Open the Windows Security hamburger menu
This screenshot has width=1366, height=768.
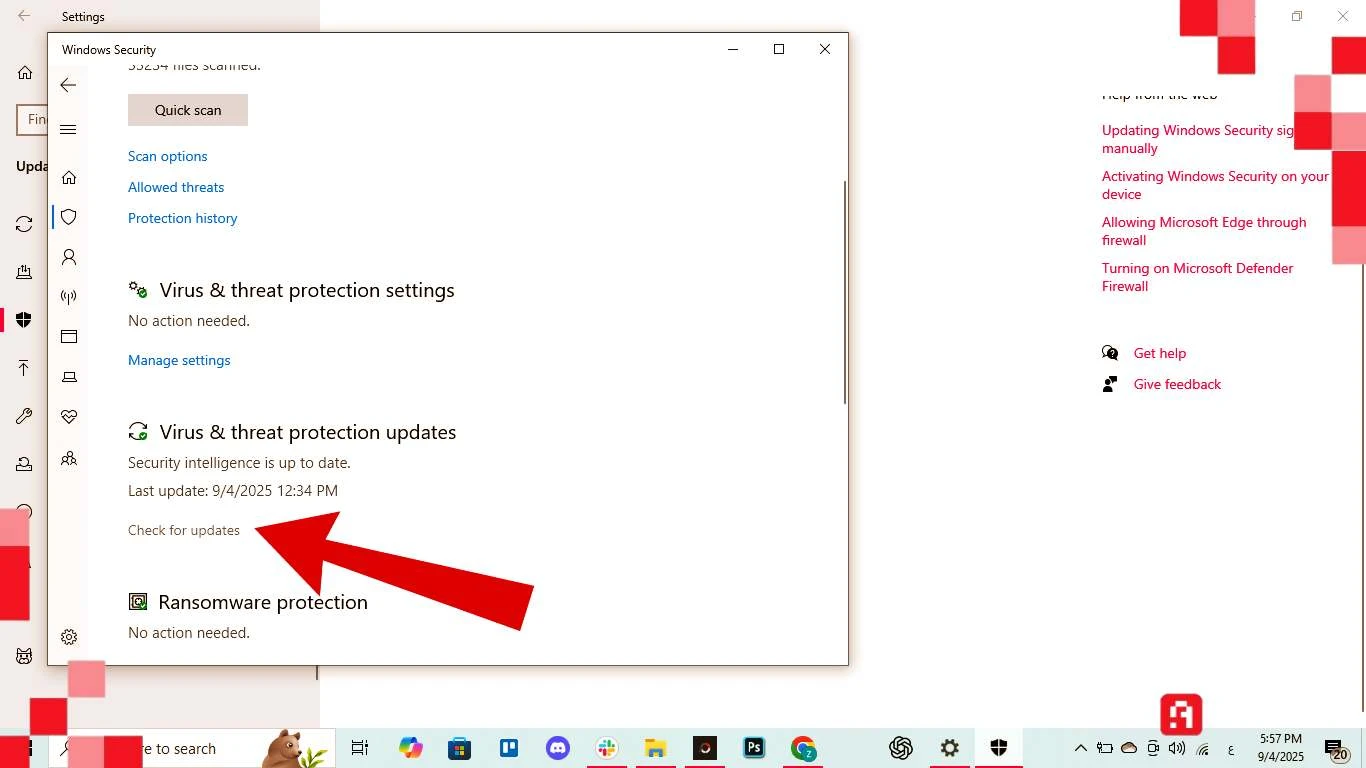68,129
